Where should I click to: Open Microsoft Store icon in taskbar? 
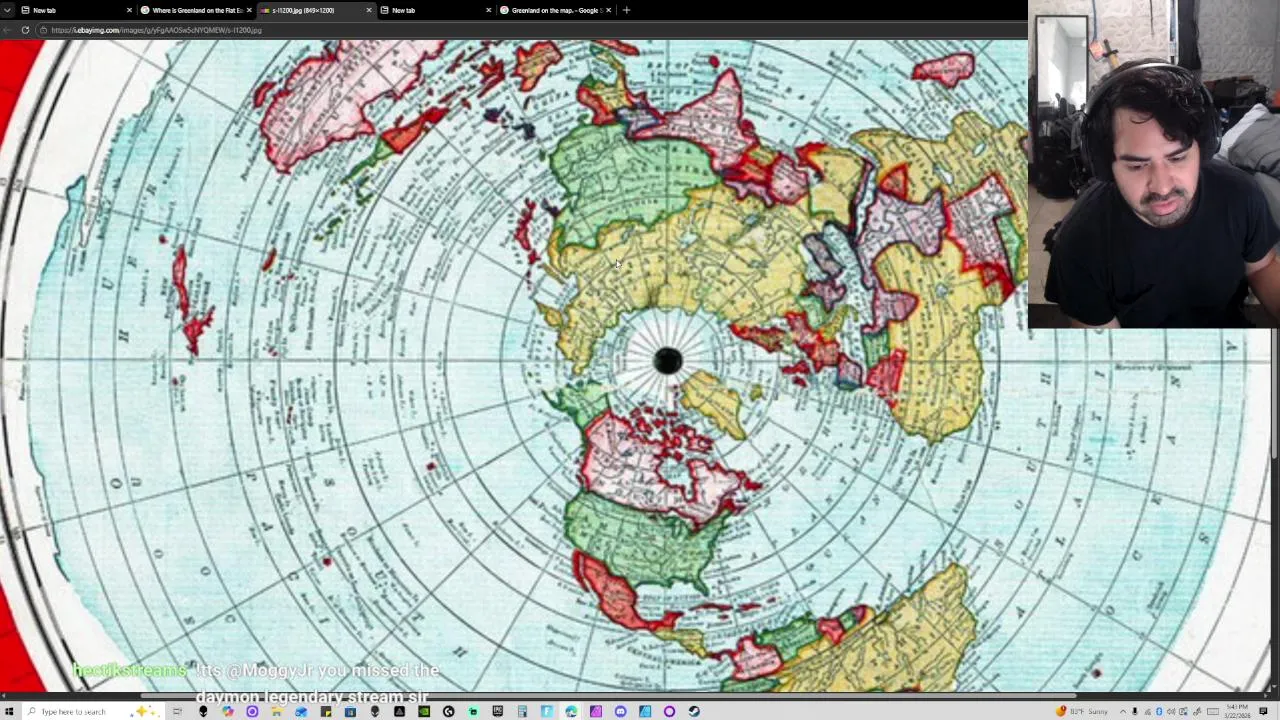pos(350,711)
